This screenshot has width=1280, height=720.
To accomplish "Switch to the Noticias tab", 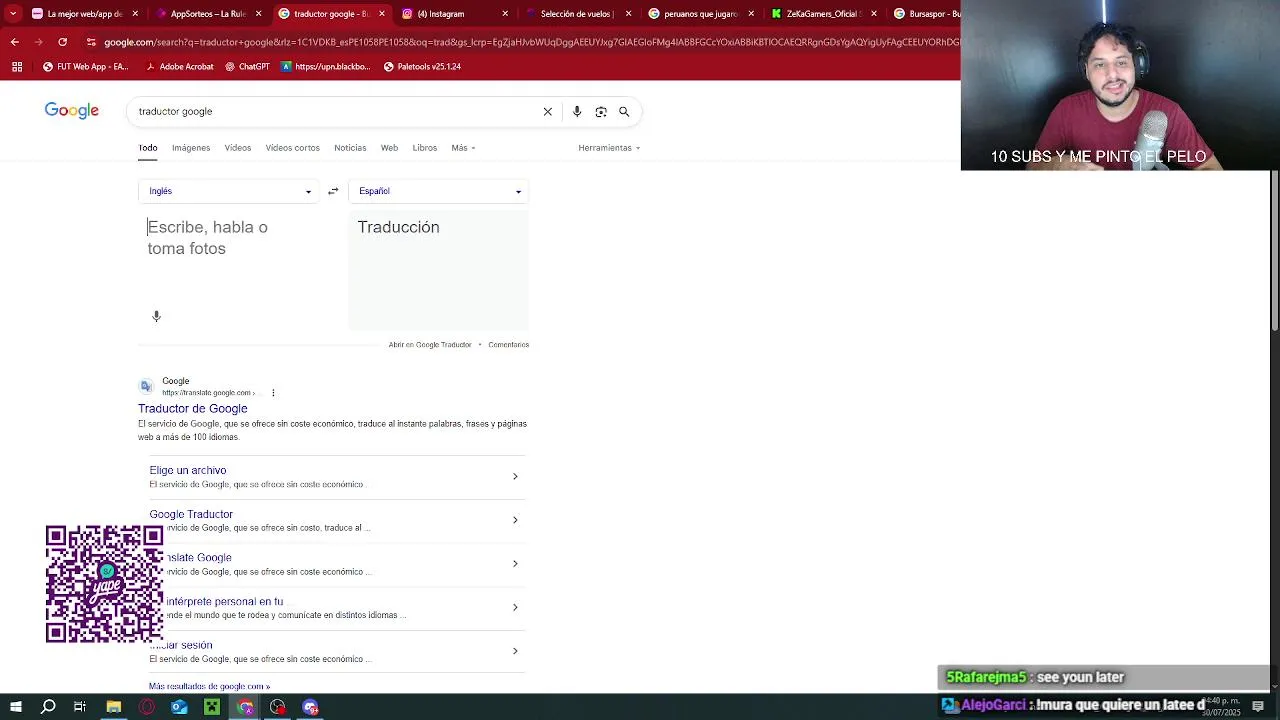I will pyautogui.click(x=350, y=148).
